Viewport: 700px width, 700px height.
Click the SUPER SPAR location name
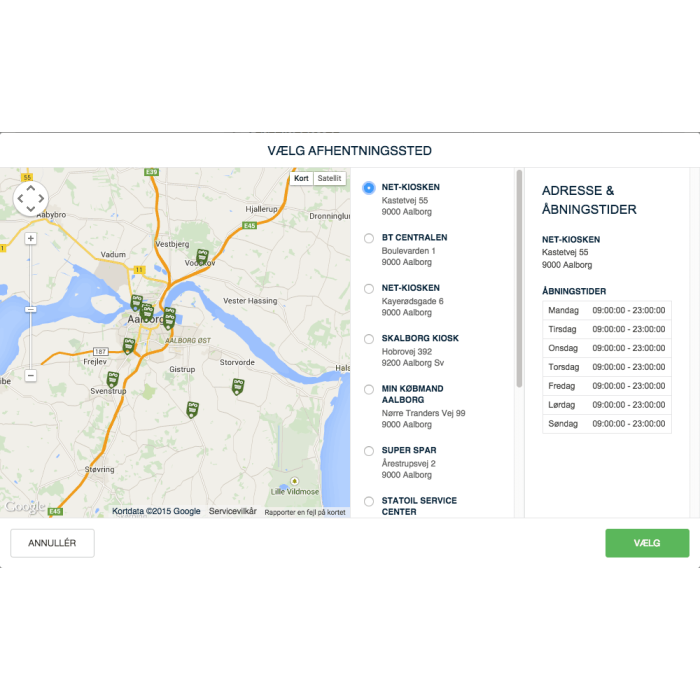[409, 450]
